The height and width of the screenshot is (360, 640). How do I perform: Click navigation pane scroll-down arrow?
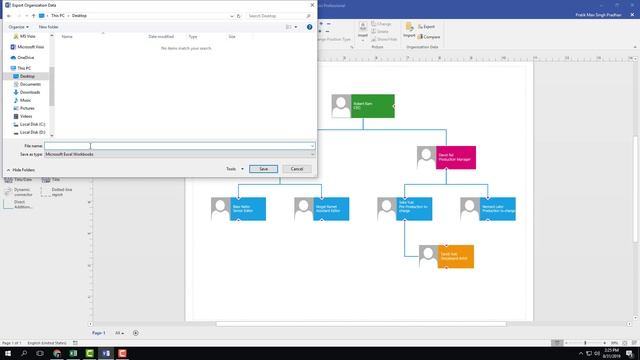coord(51,135)
